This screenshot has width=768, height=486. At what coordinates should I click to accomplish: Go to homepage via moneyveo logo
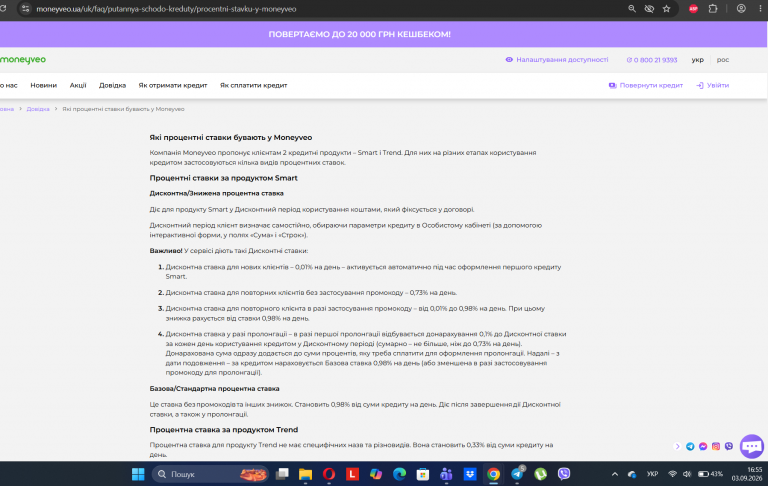23,60
